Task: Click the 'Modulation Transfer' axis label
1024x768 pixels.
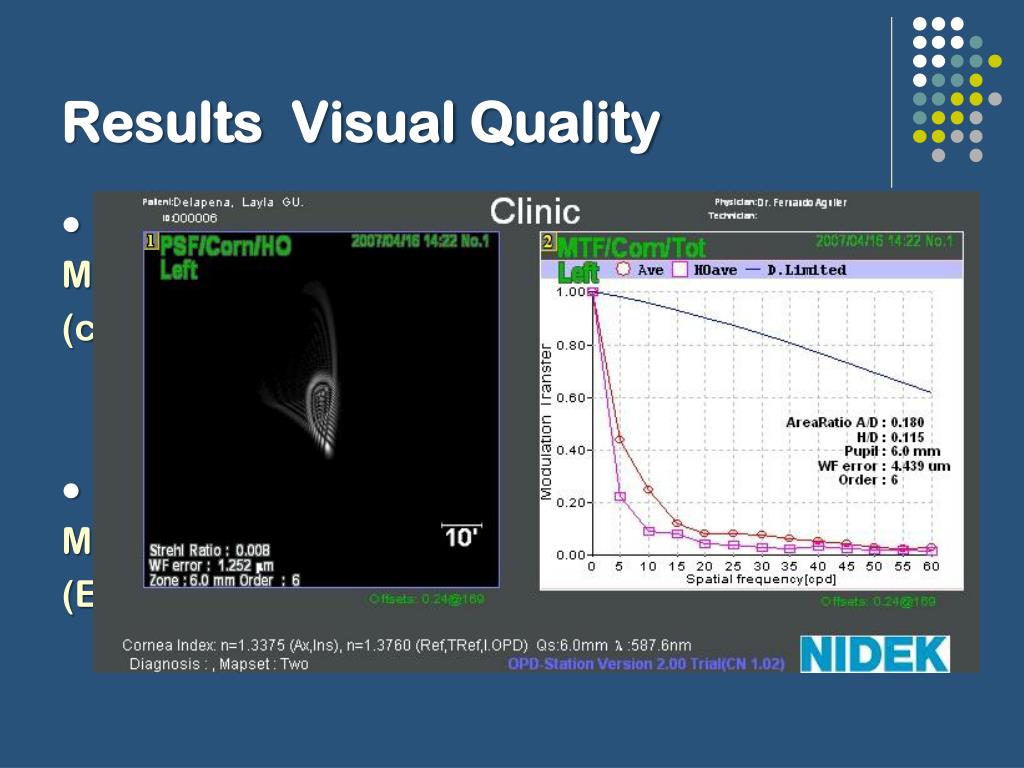Action: [x=547, y=423]
